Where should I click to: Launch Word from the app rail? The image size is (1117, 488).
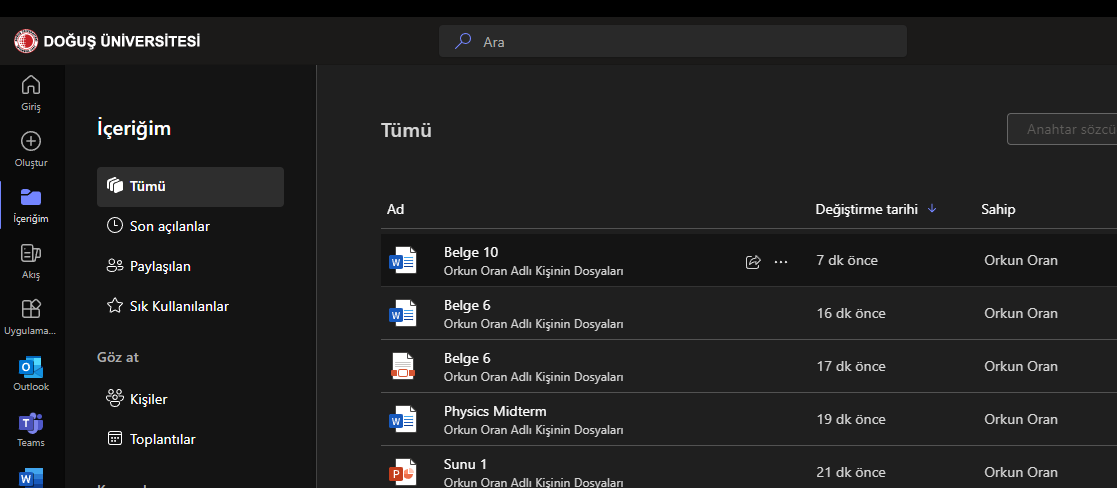tap(31, 477)
